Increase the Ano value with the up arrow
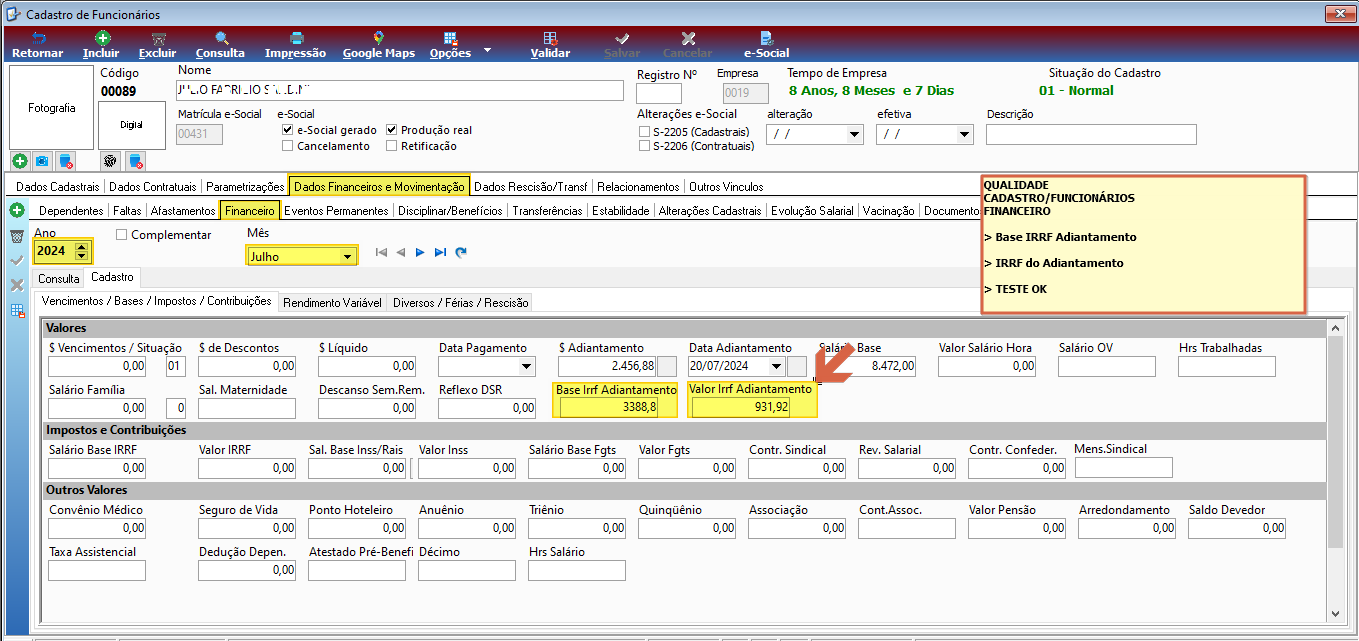Screen dimensions: 1359x641 click(x=82, y=246)
